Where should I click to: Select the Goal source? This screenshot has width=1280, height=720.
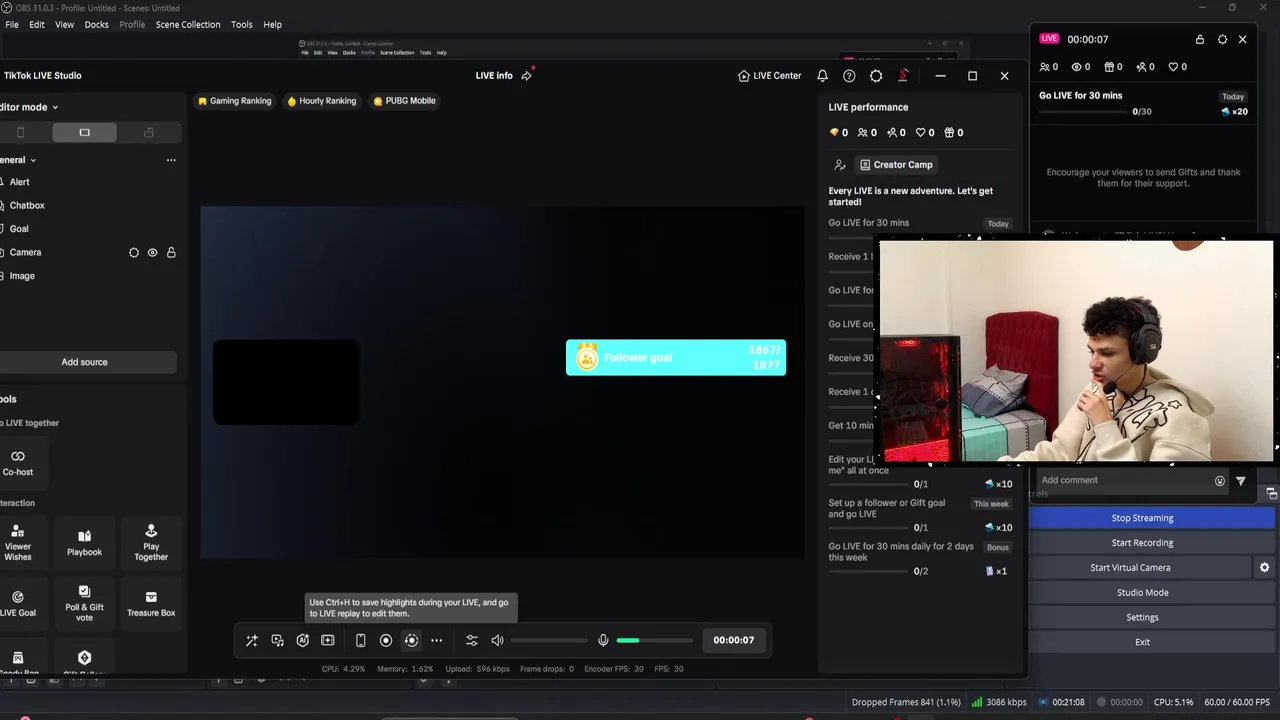pos(19,229)
